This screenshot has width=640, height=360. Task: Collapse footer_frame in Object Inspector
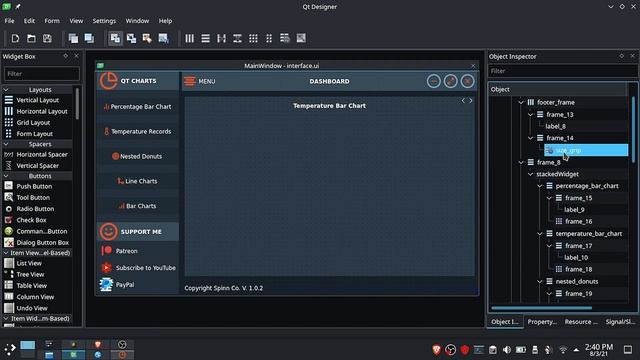tap(521, 102)
